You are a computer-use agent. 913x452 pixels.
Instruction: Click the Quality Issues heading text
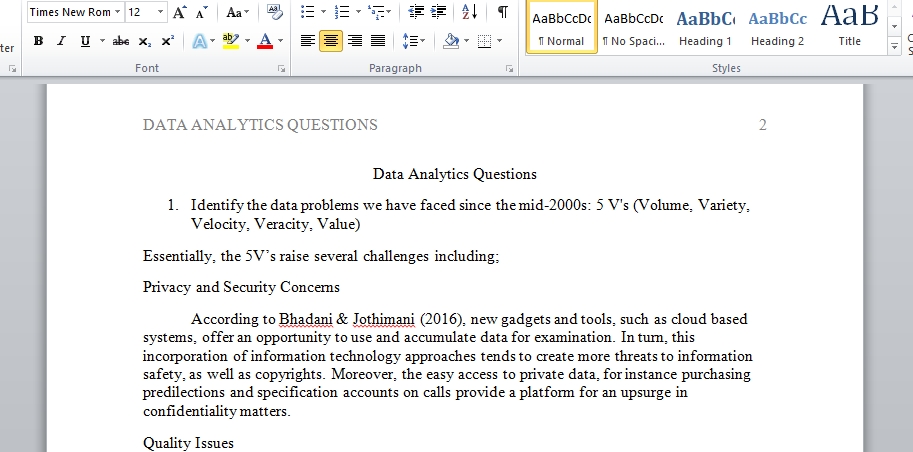[188, 443]
